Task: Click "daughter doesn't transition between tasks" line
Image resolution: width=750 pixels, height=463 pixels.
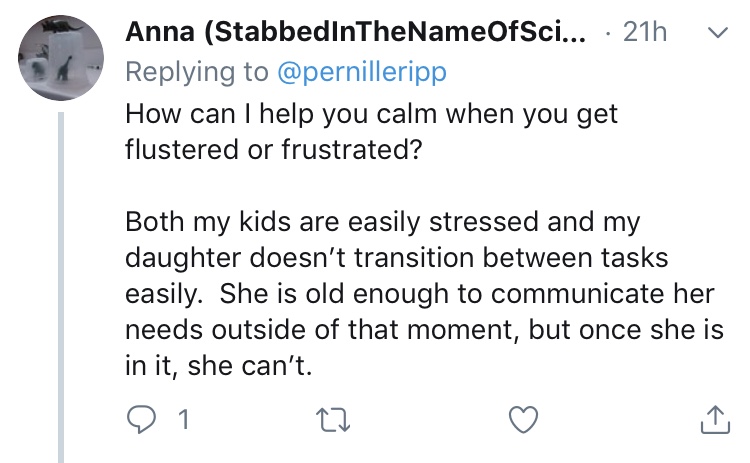Action: click(x=396, y=257)
